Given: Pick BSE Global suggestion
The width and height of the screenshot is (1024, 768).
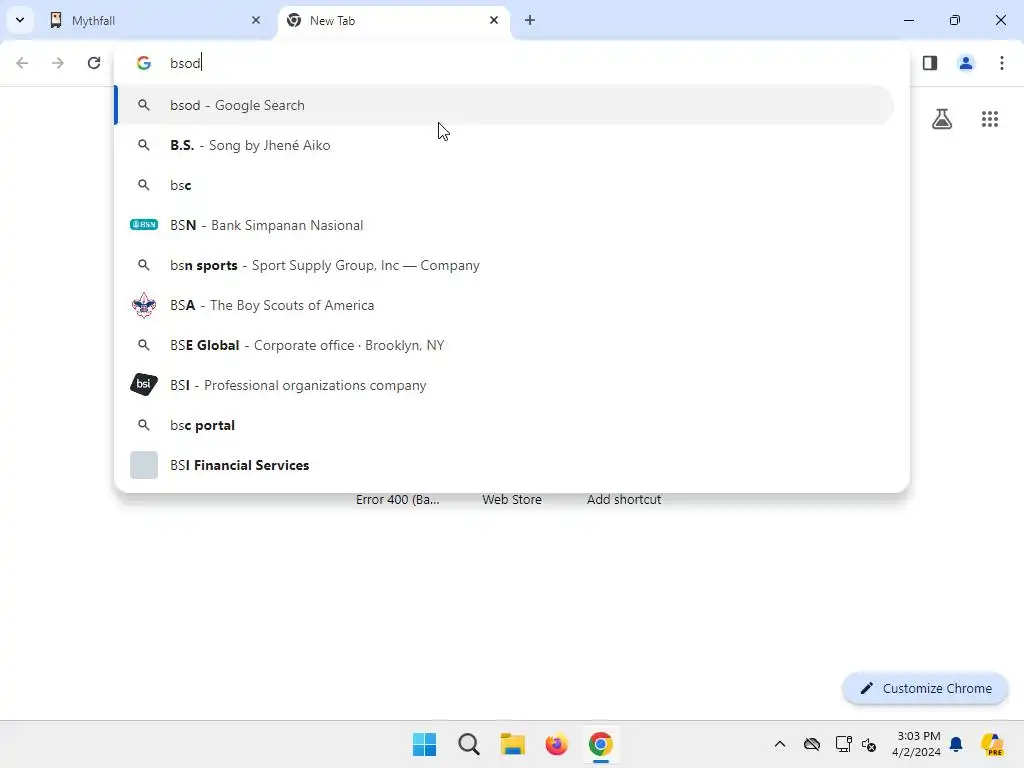Looking at the screenshot, I should coord(504,345).
